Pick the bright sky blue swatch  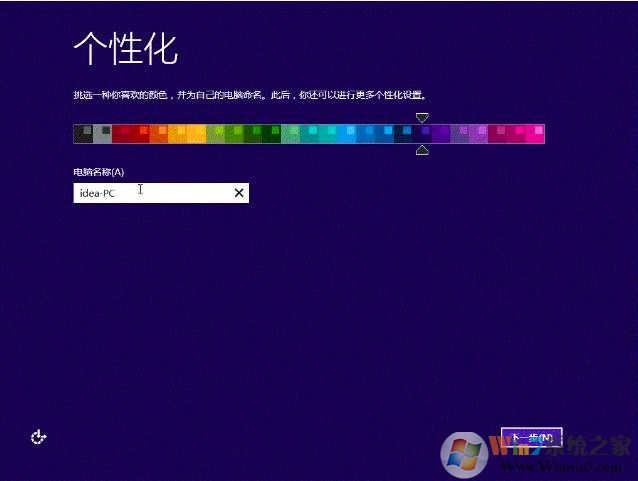point(347,134)
